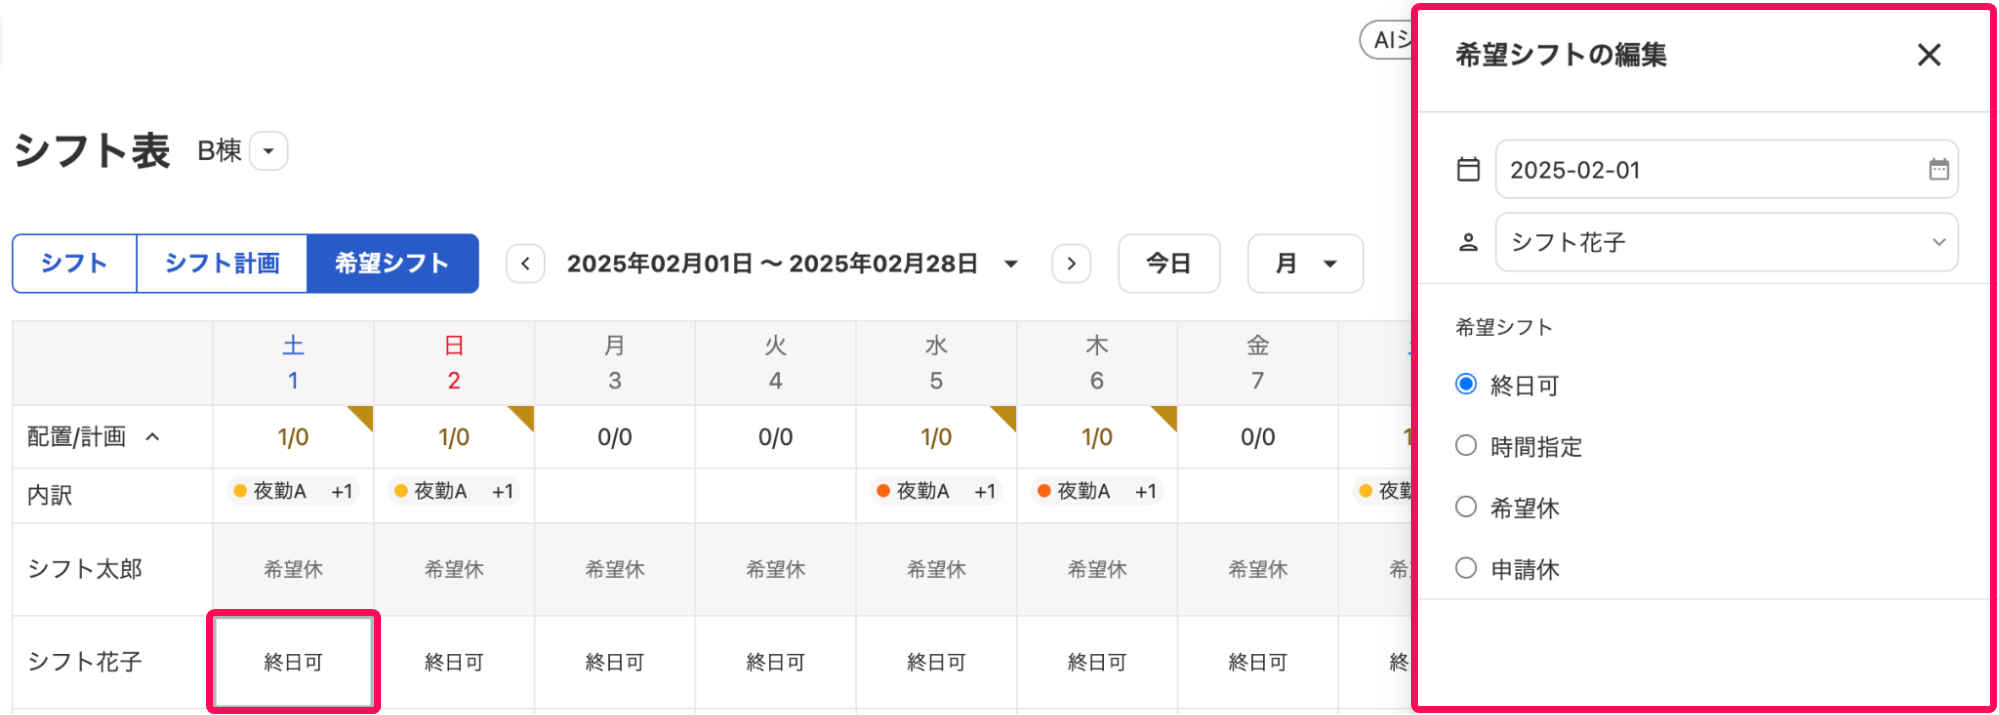Screen dimensions: 1999x715
Task: Go to next month with right arrow
Action: [1071, 264]
